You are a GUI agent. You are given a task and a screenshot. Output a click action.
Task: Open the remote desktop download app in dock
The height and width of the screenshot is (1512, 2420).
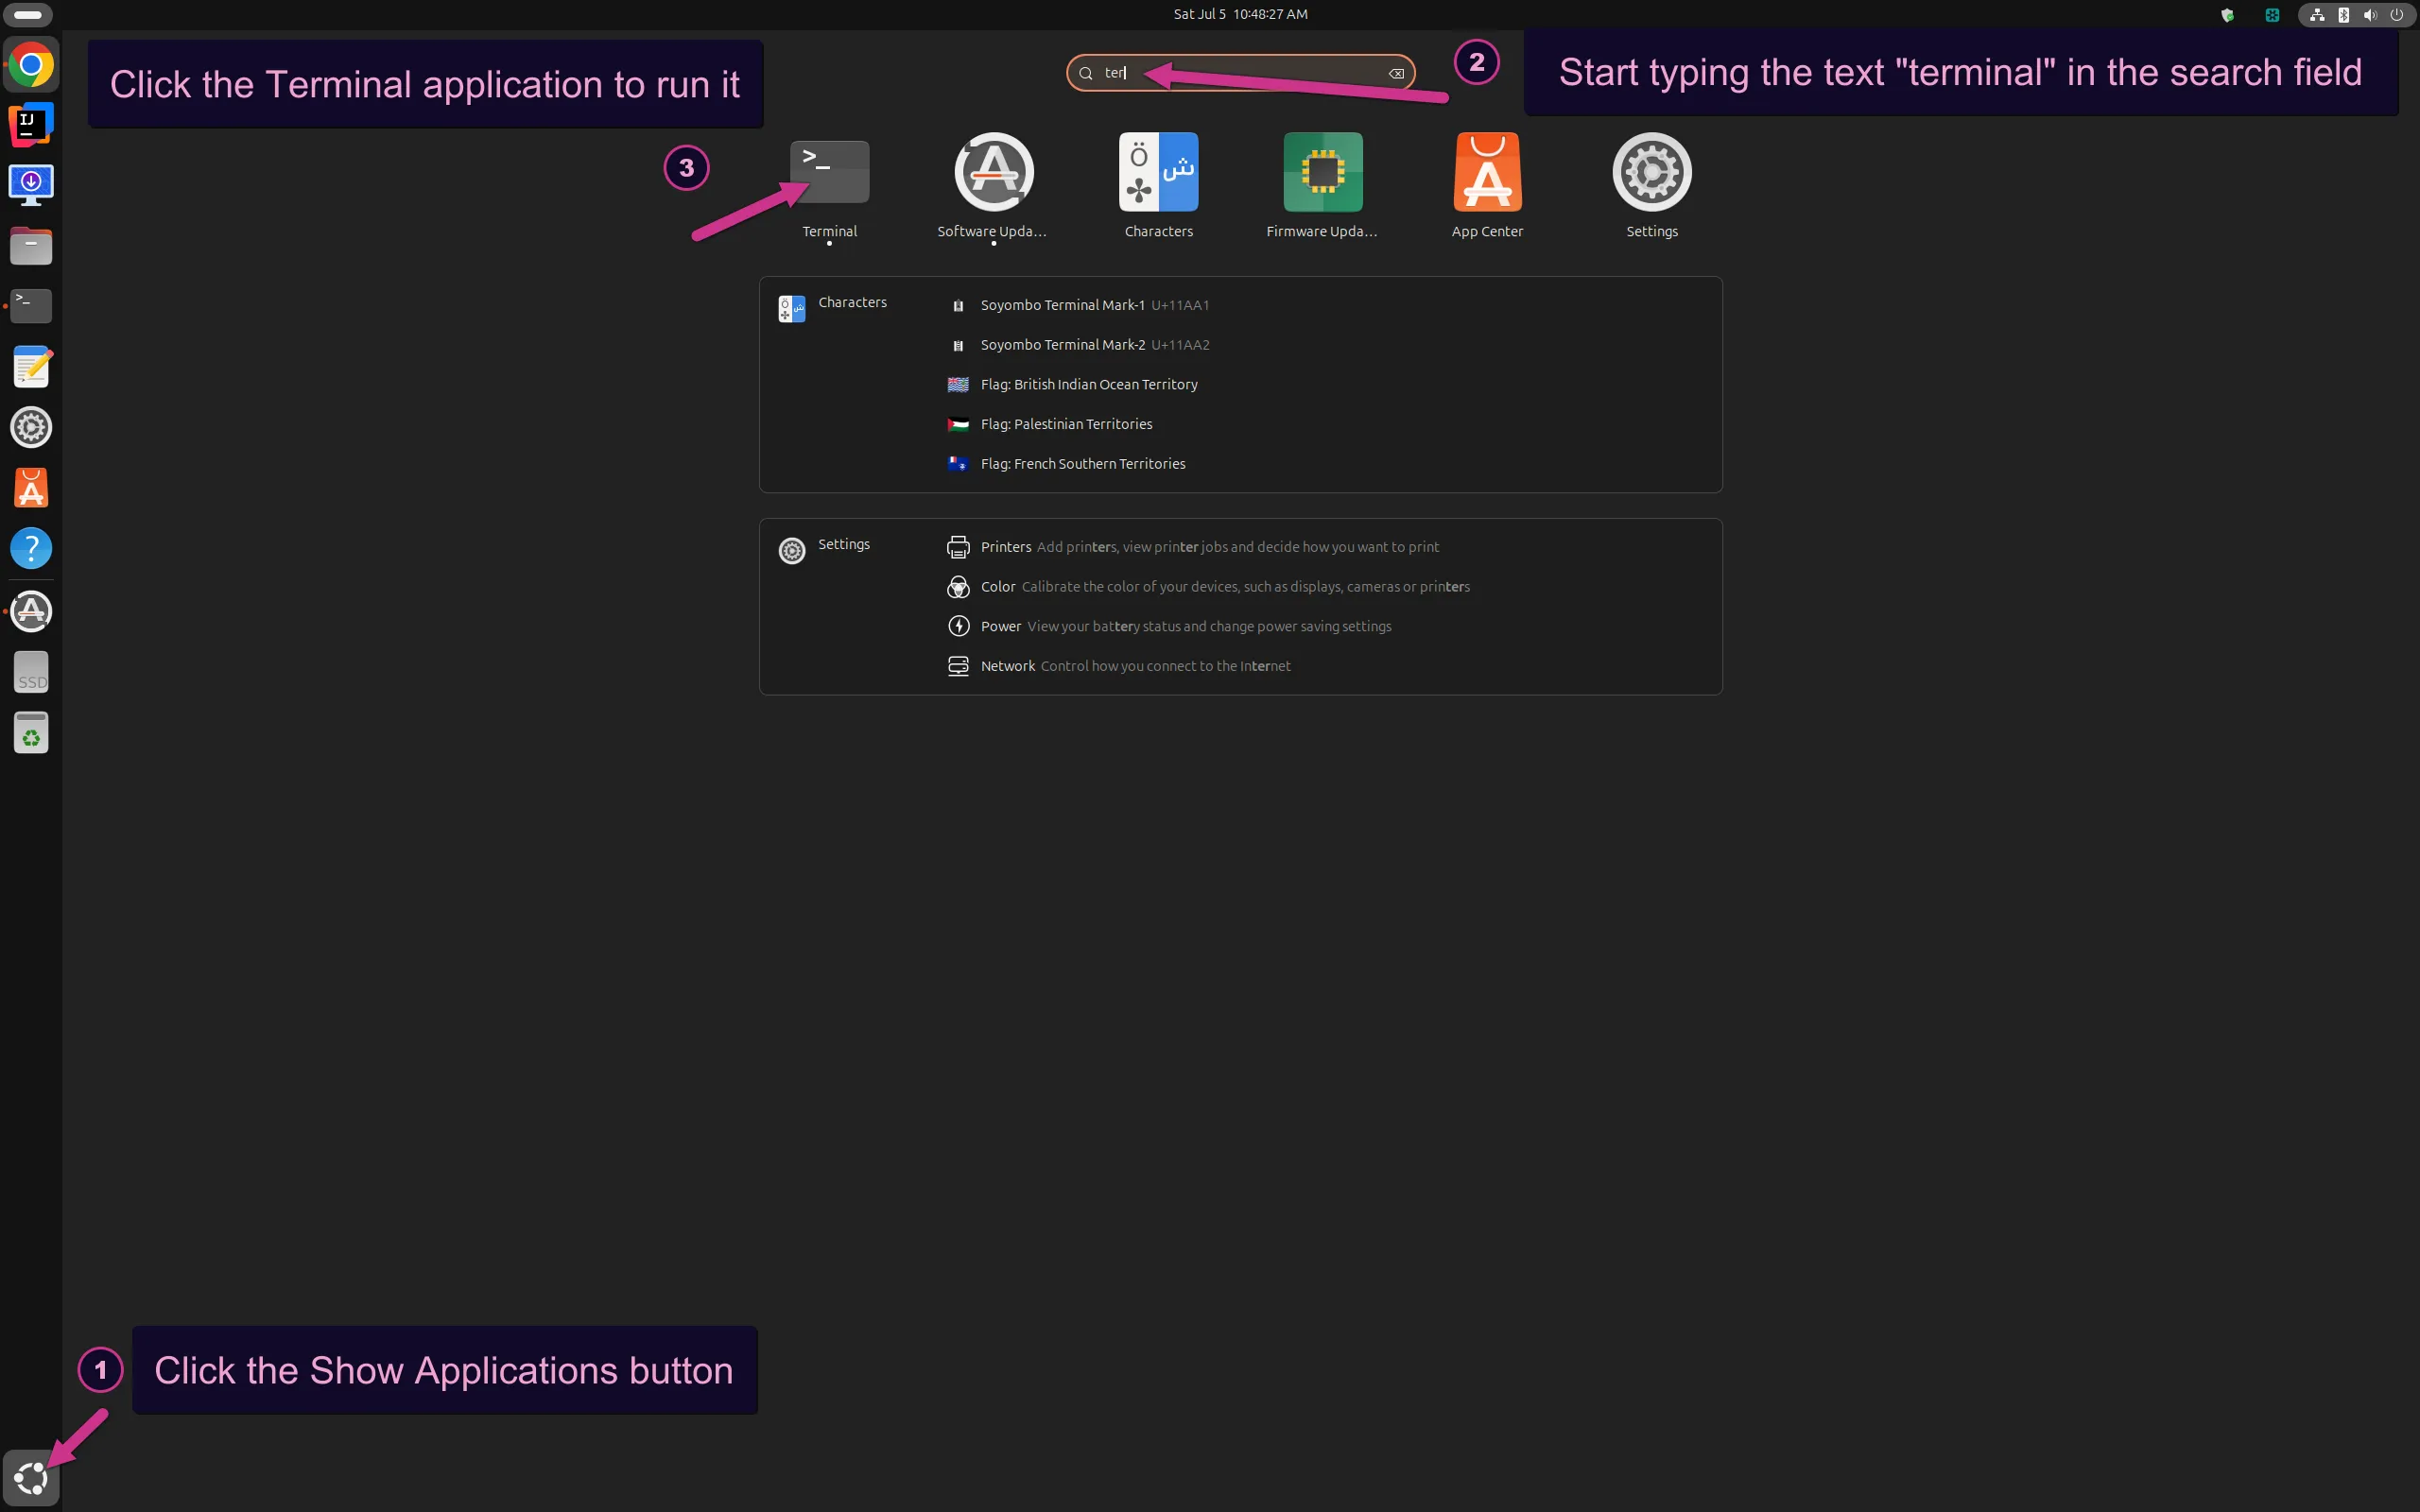[x=31, y=185]
